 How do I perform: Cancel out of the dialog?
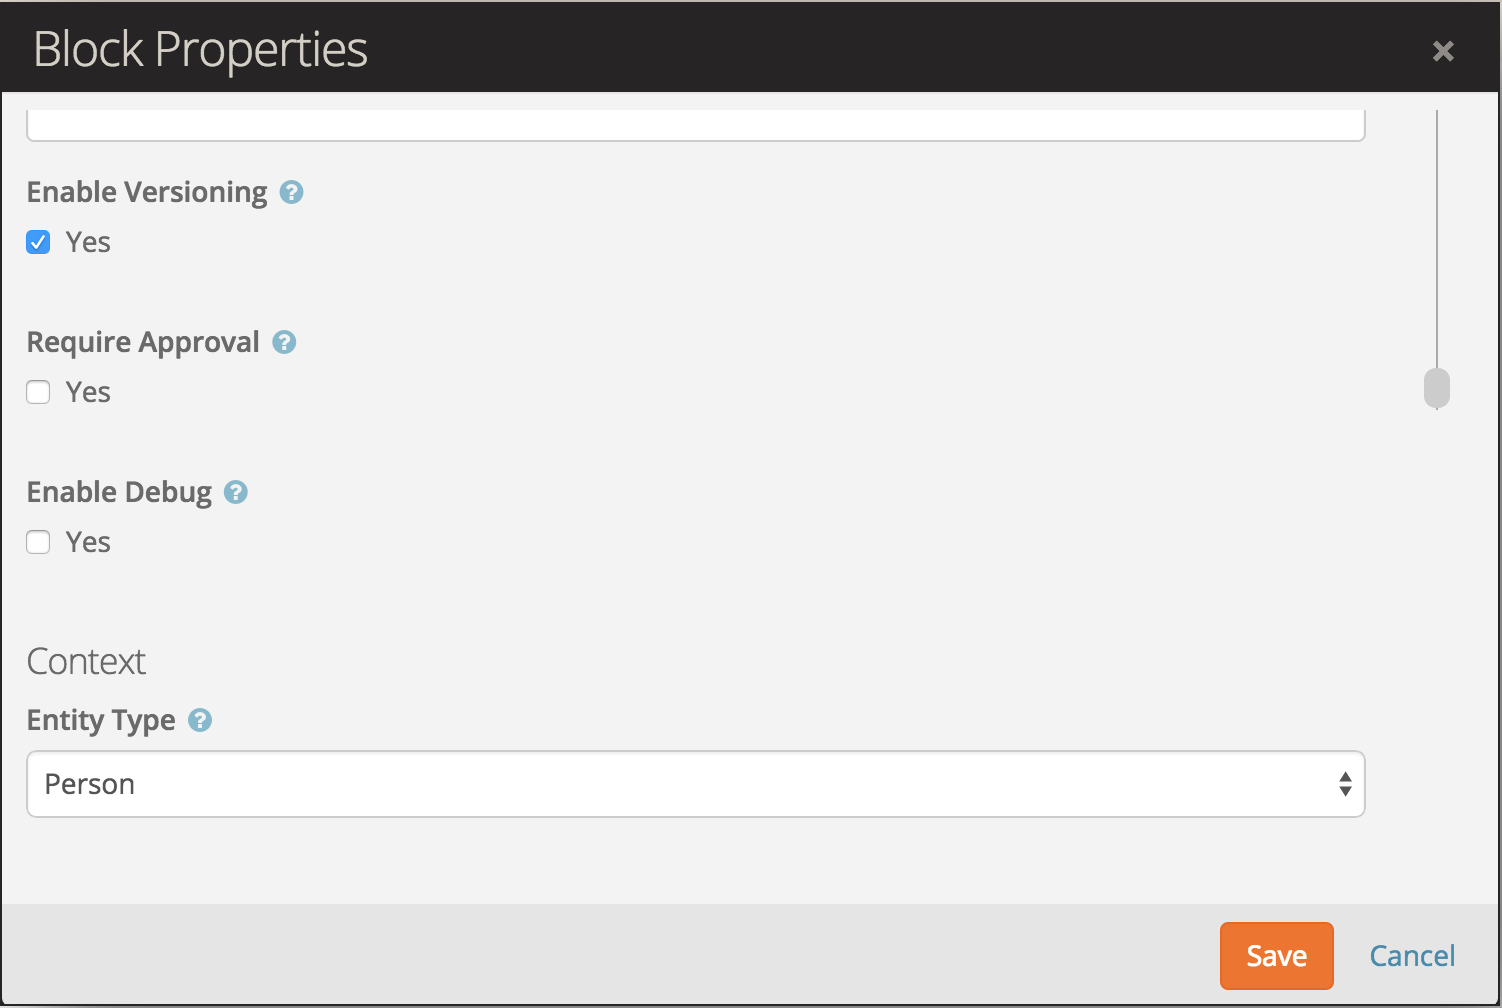(x=1412, y=955)
